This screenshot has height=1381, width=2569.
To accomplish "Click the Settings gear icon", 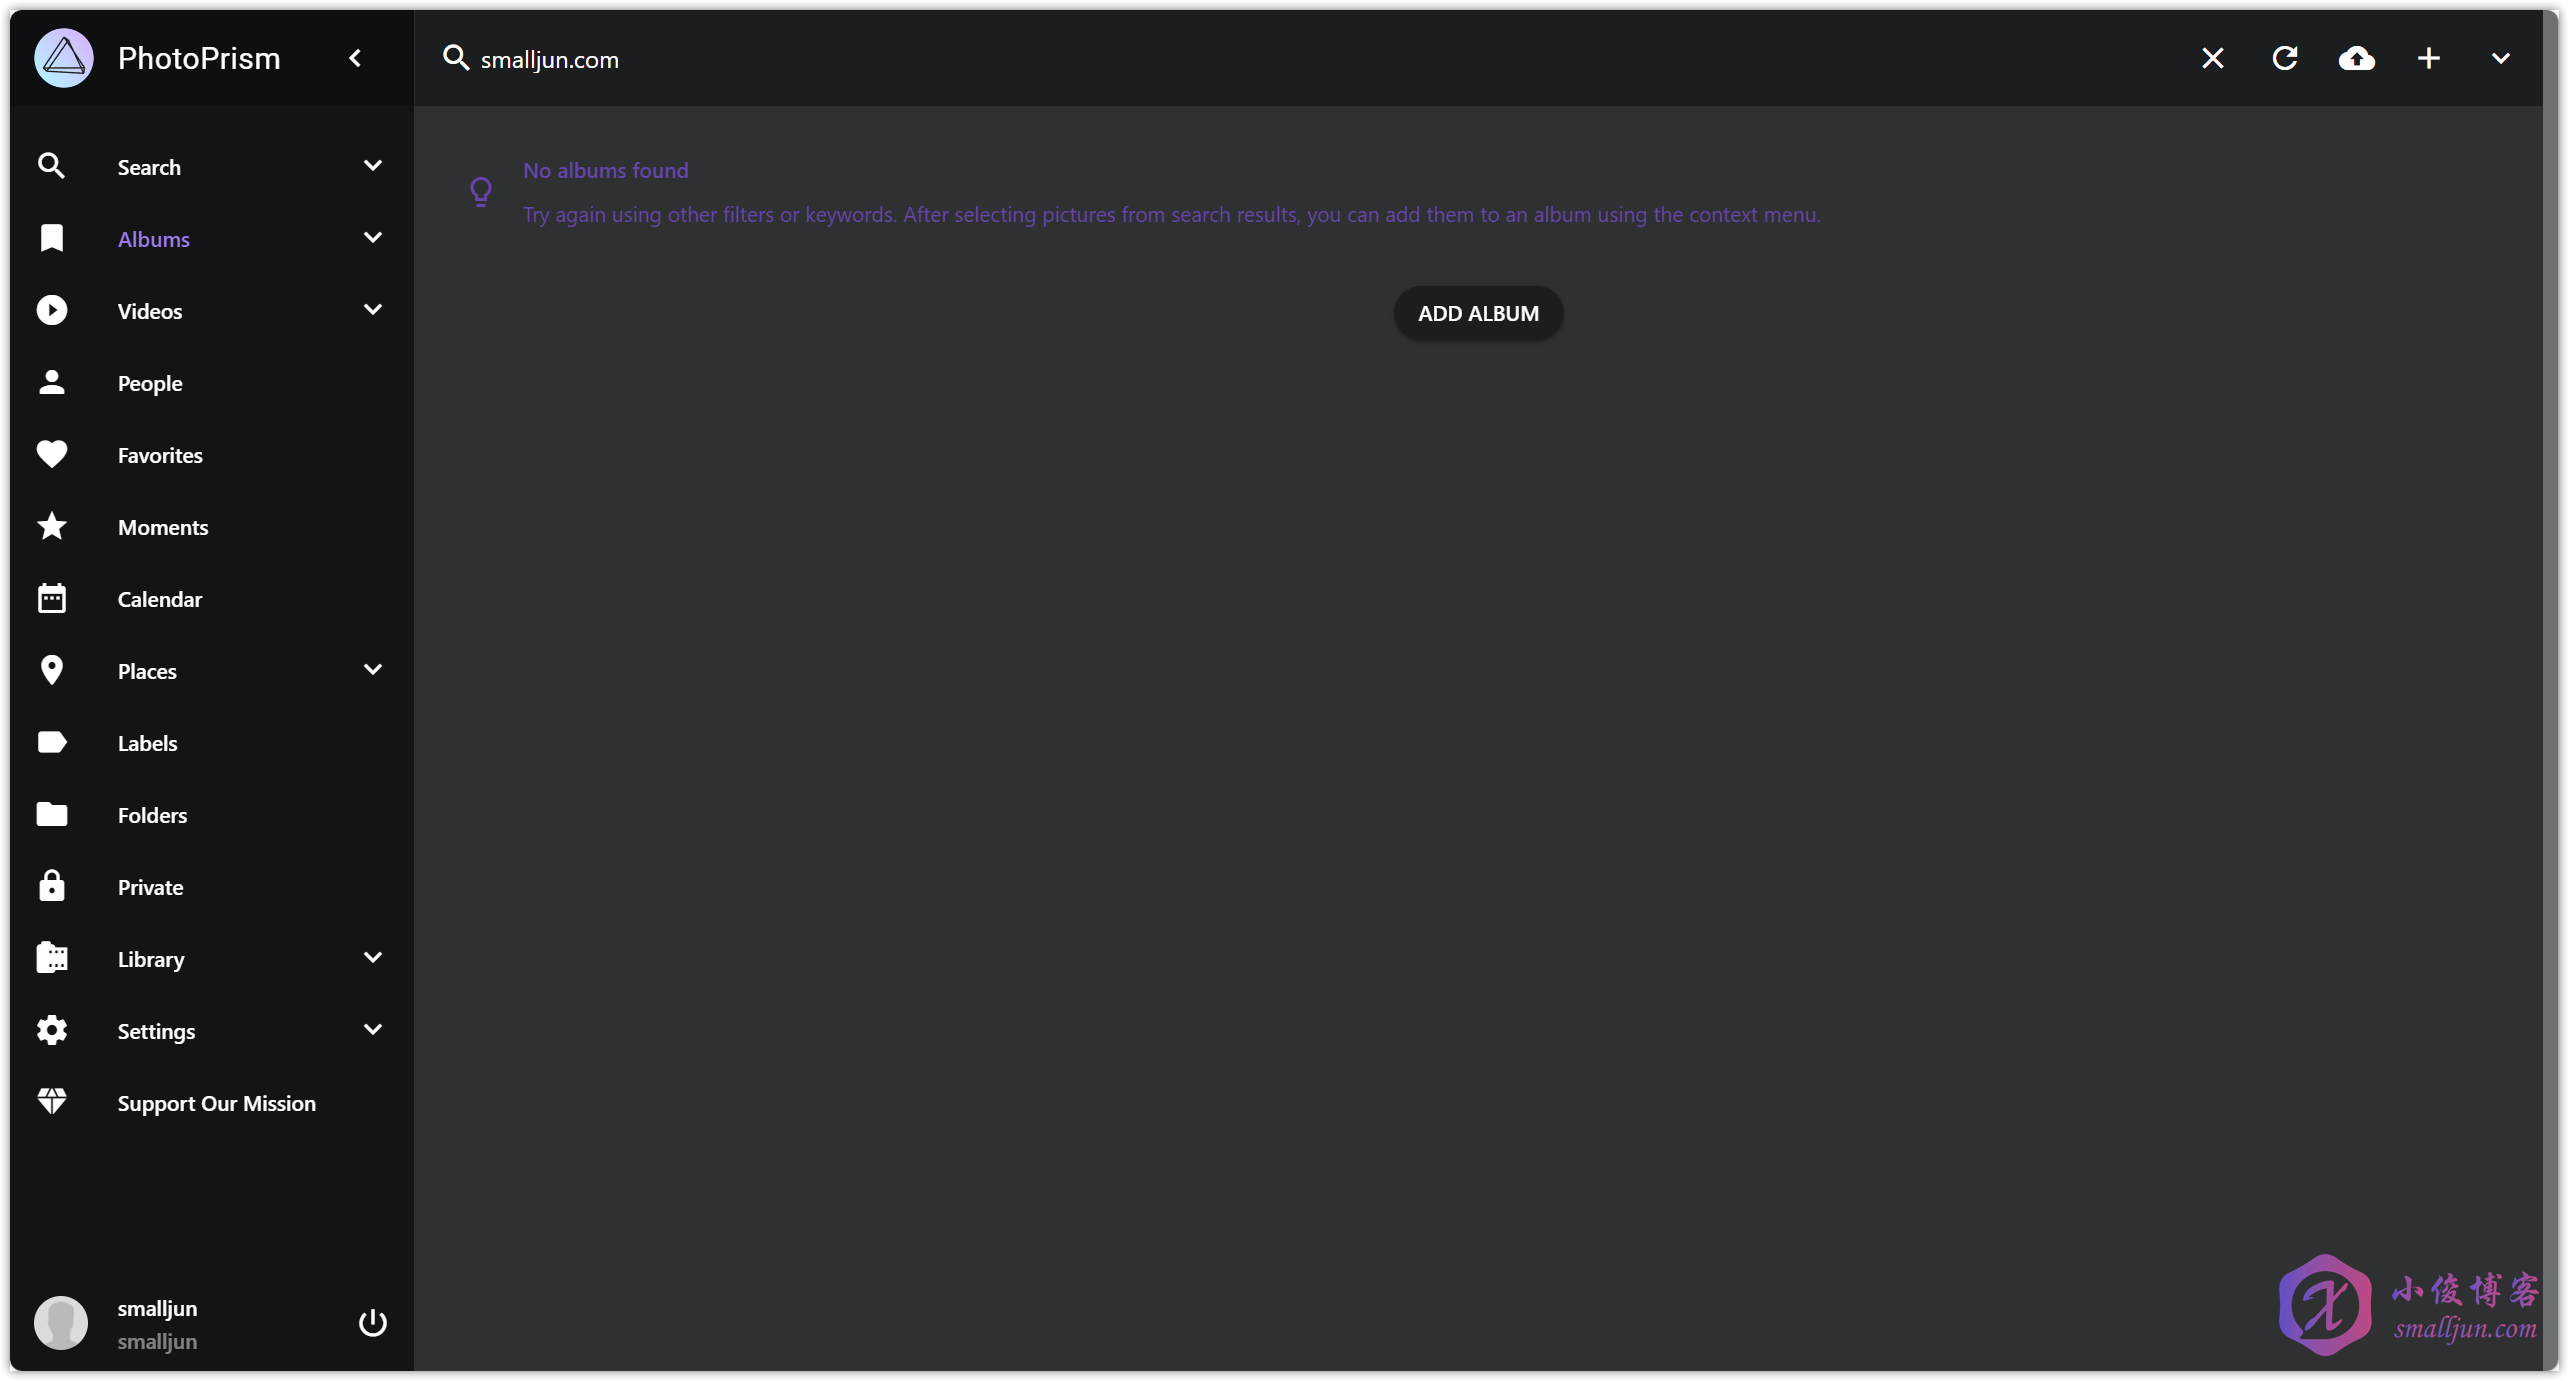I will [51, 1030].
